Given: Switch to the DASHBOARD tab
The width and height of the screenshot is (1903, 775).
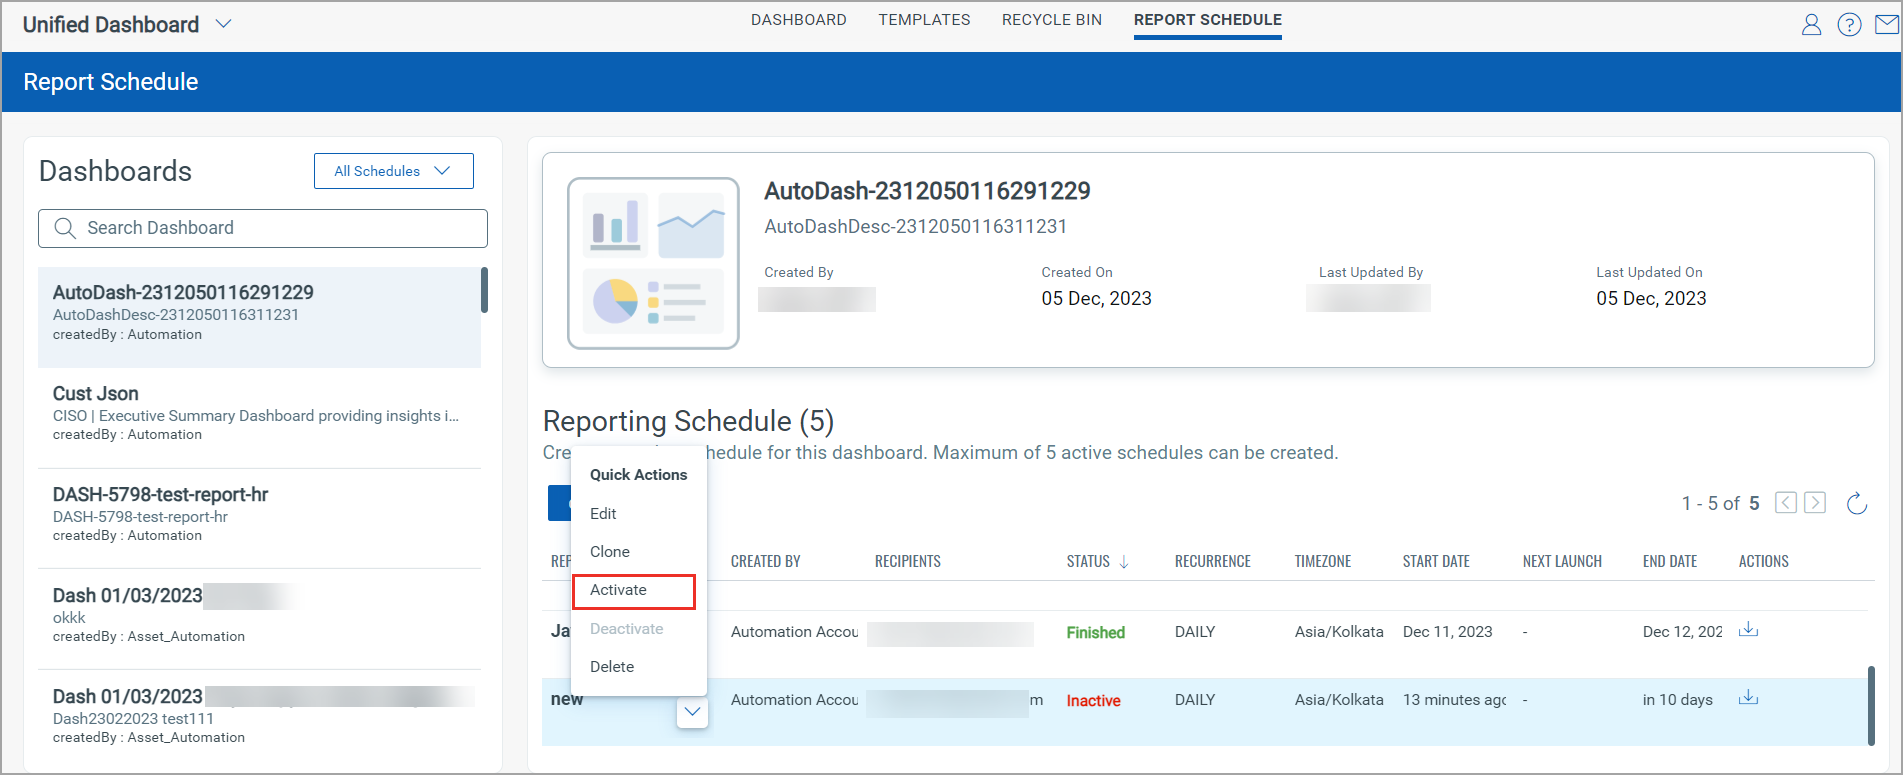Looking at the screenshot, I should (799, 20).
